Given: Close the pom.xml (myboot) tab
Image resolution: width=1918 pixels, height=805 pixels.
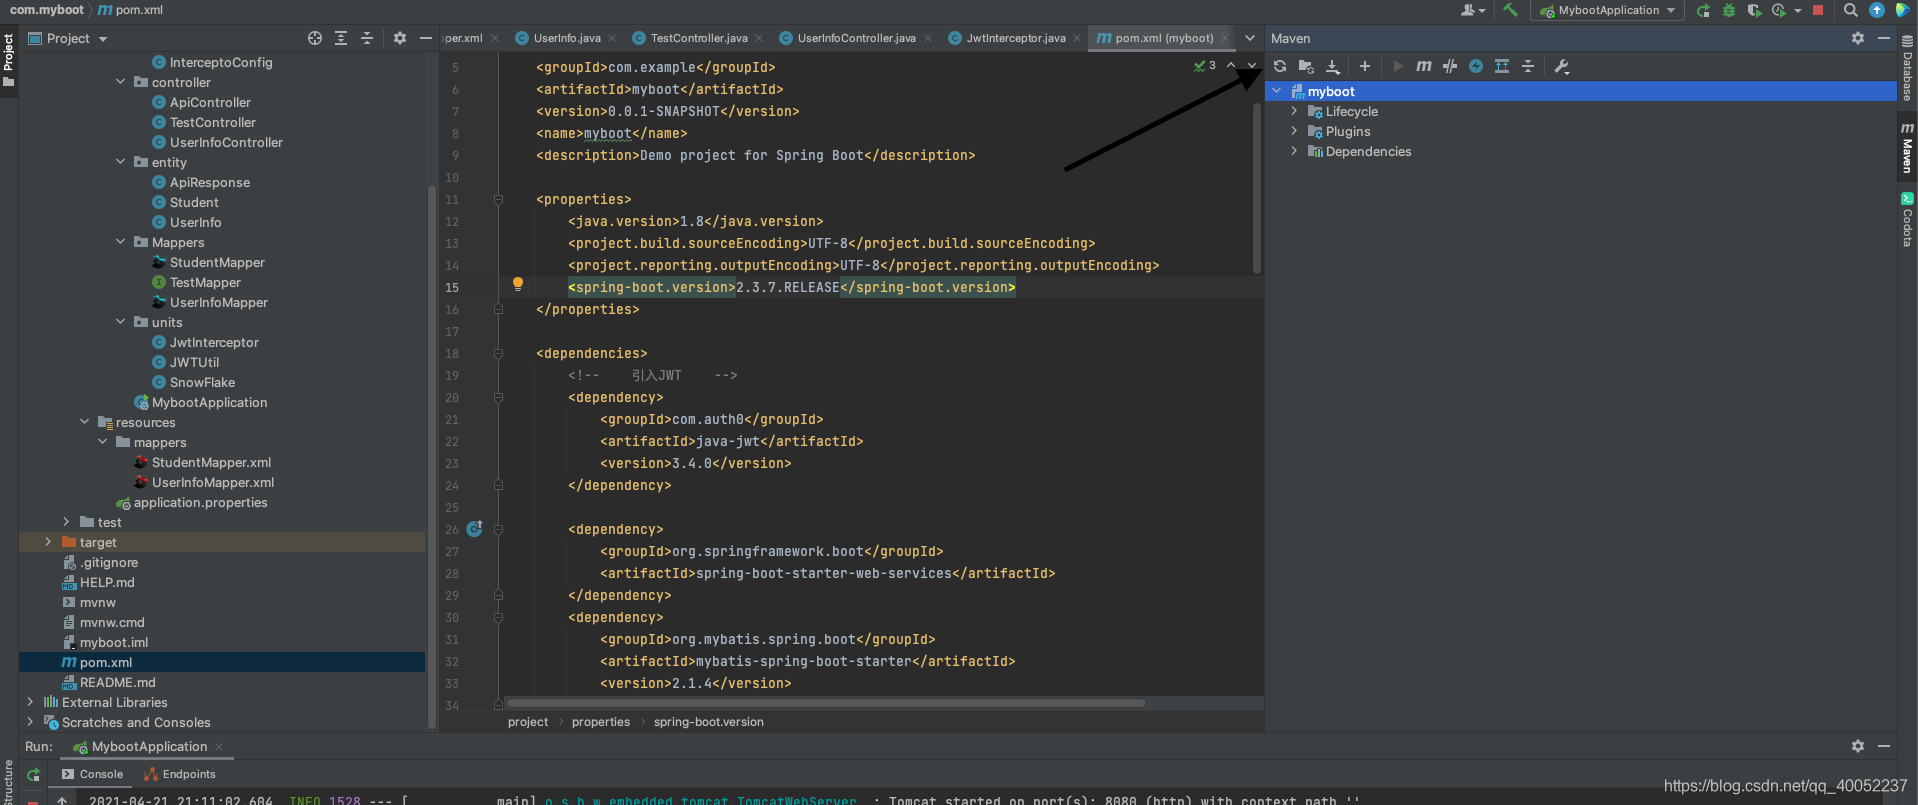Looking at the screenshot, I should coord(1225,38).
